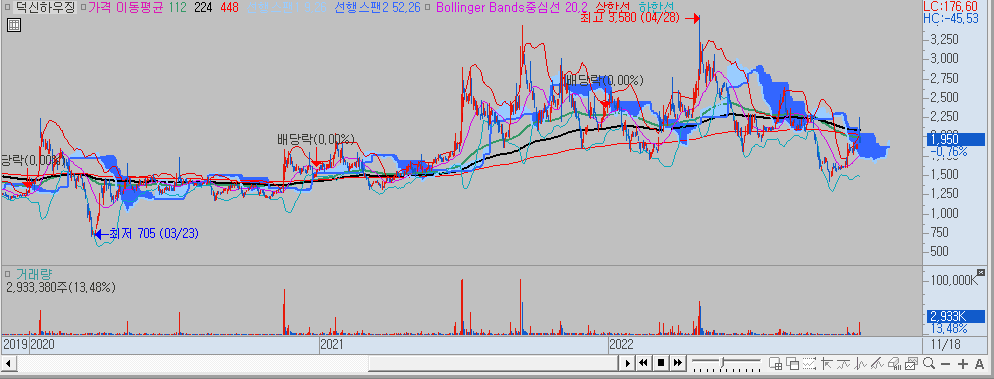The width and height of the screenshot is (994, 379).
Task: Click the arrow-to-corner chart icon
Action: pyautogui.click(x=826, y=363)
